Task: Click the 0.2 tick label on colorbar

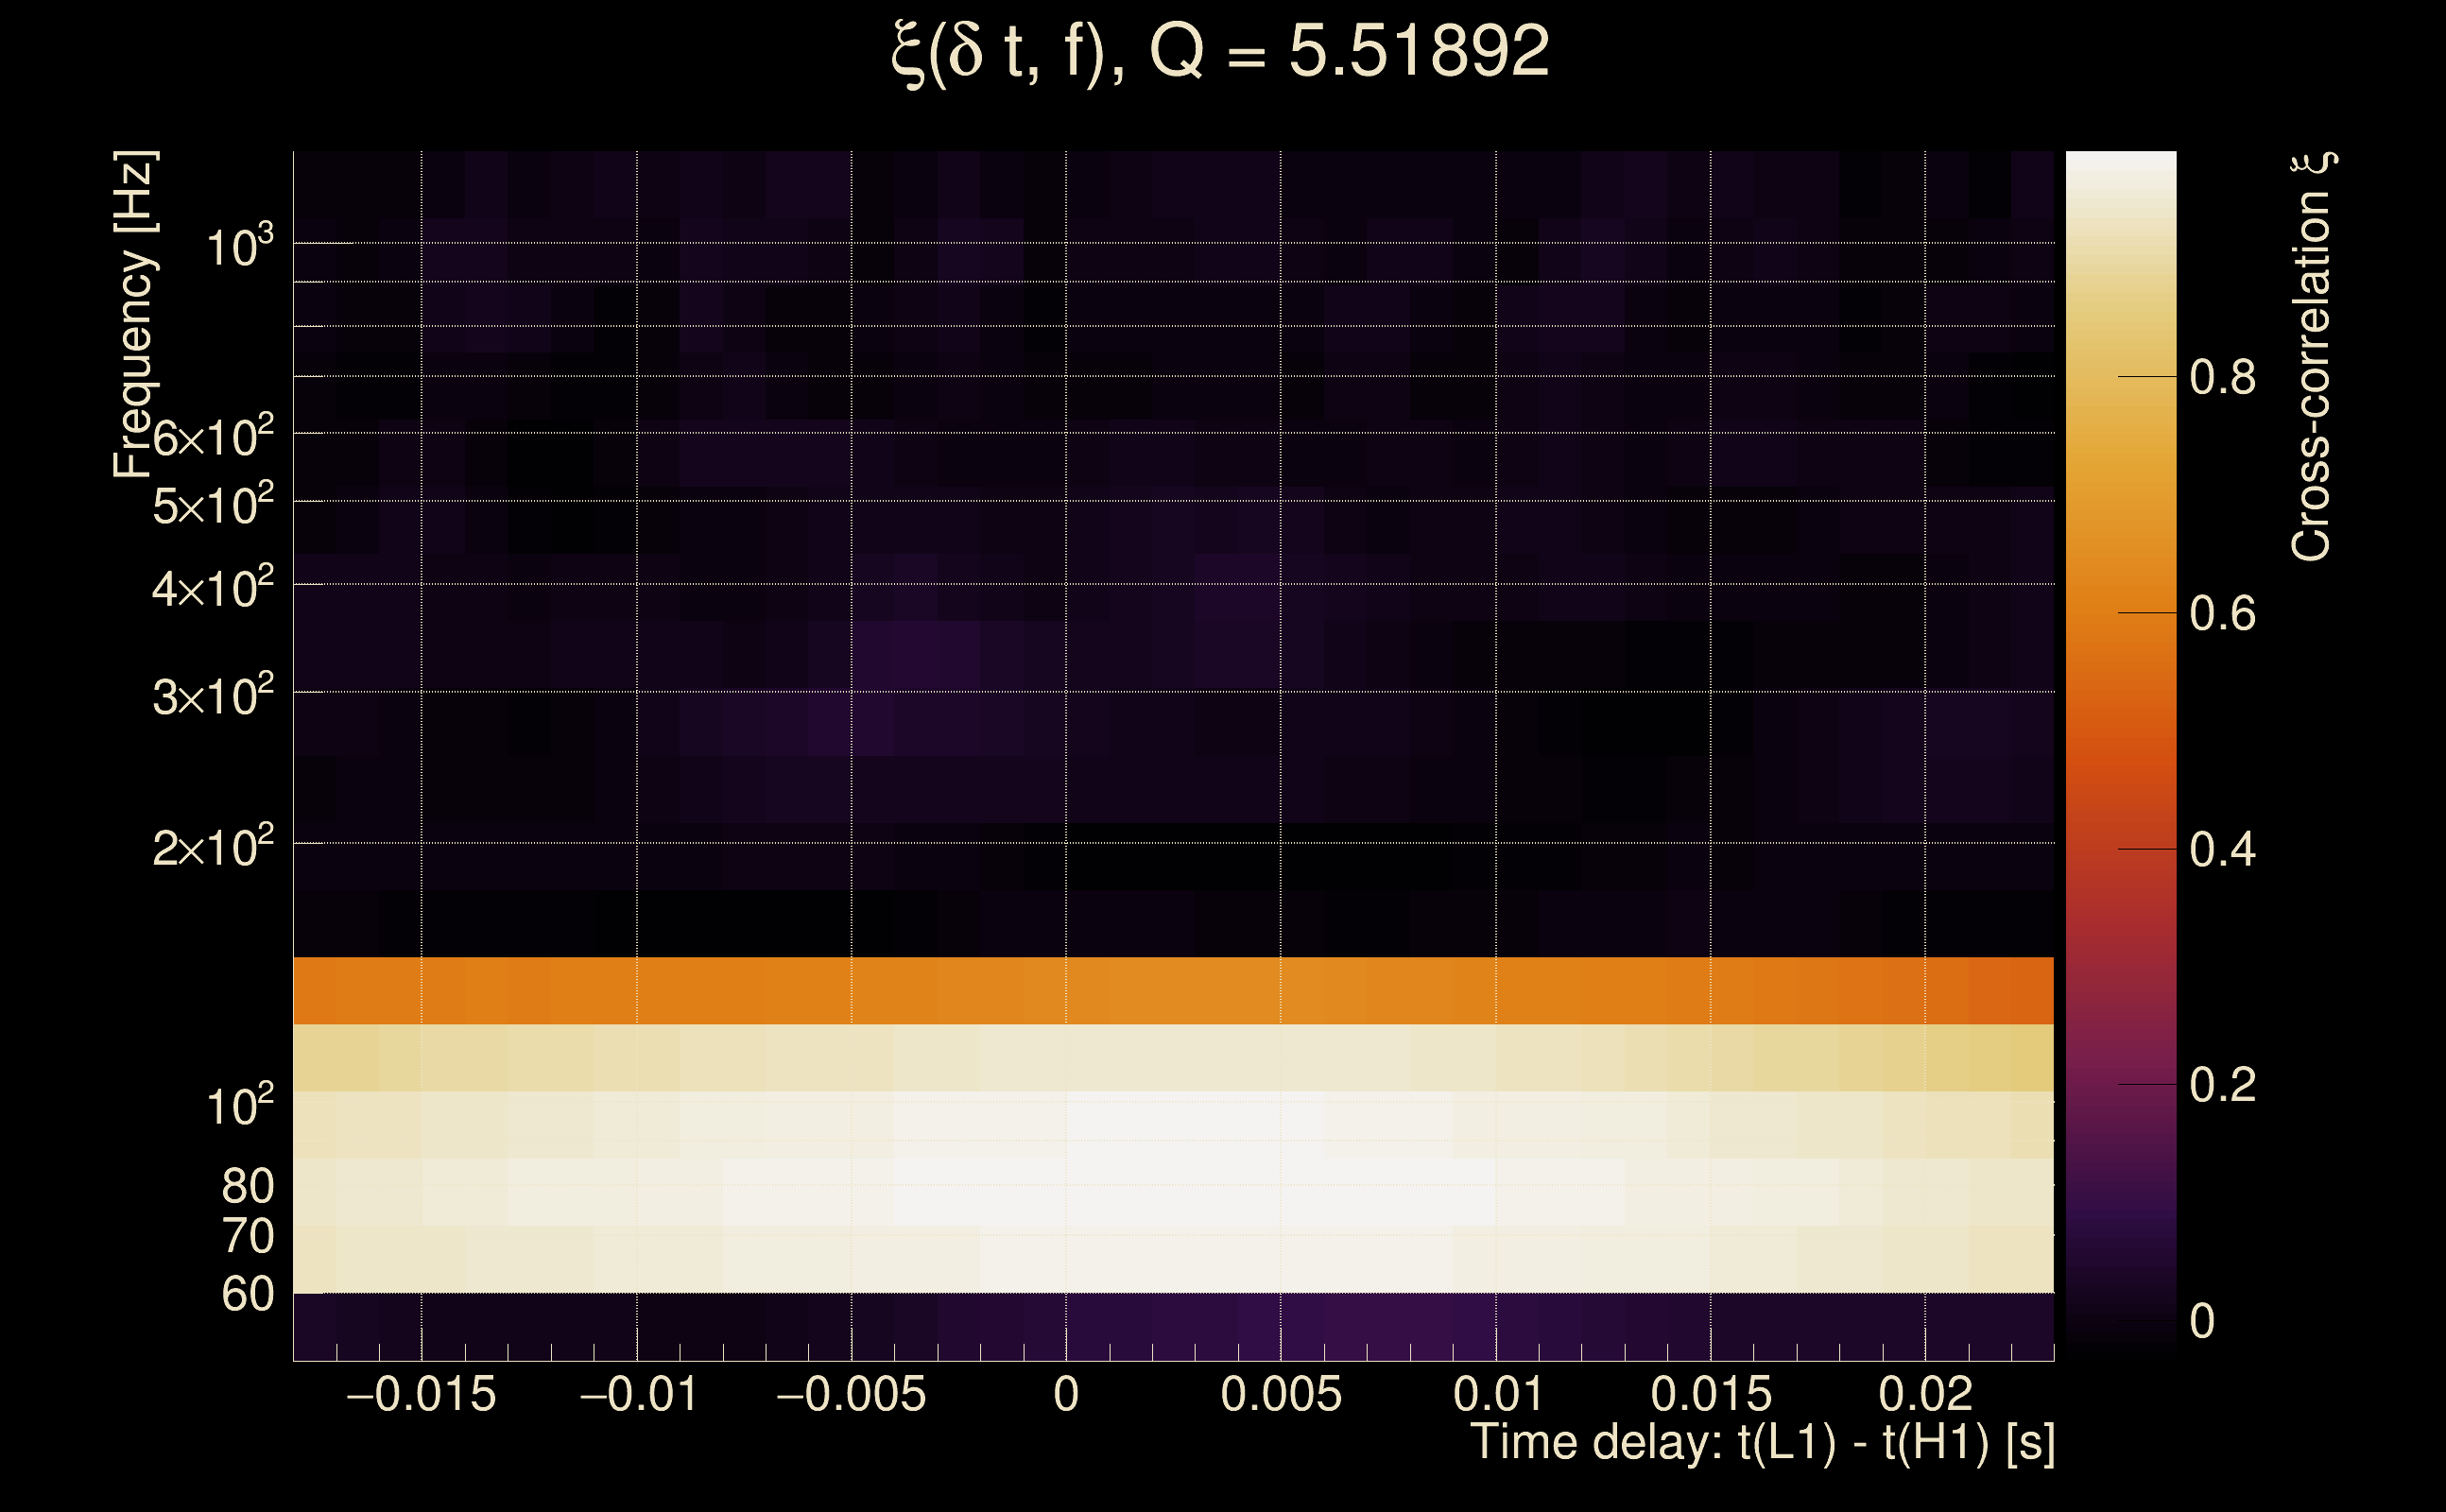Action: click(2222, 1085)
